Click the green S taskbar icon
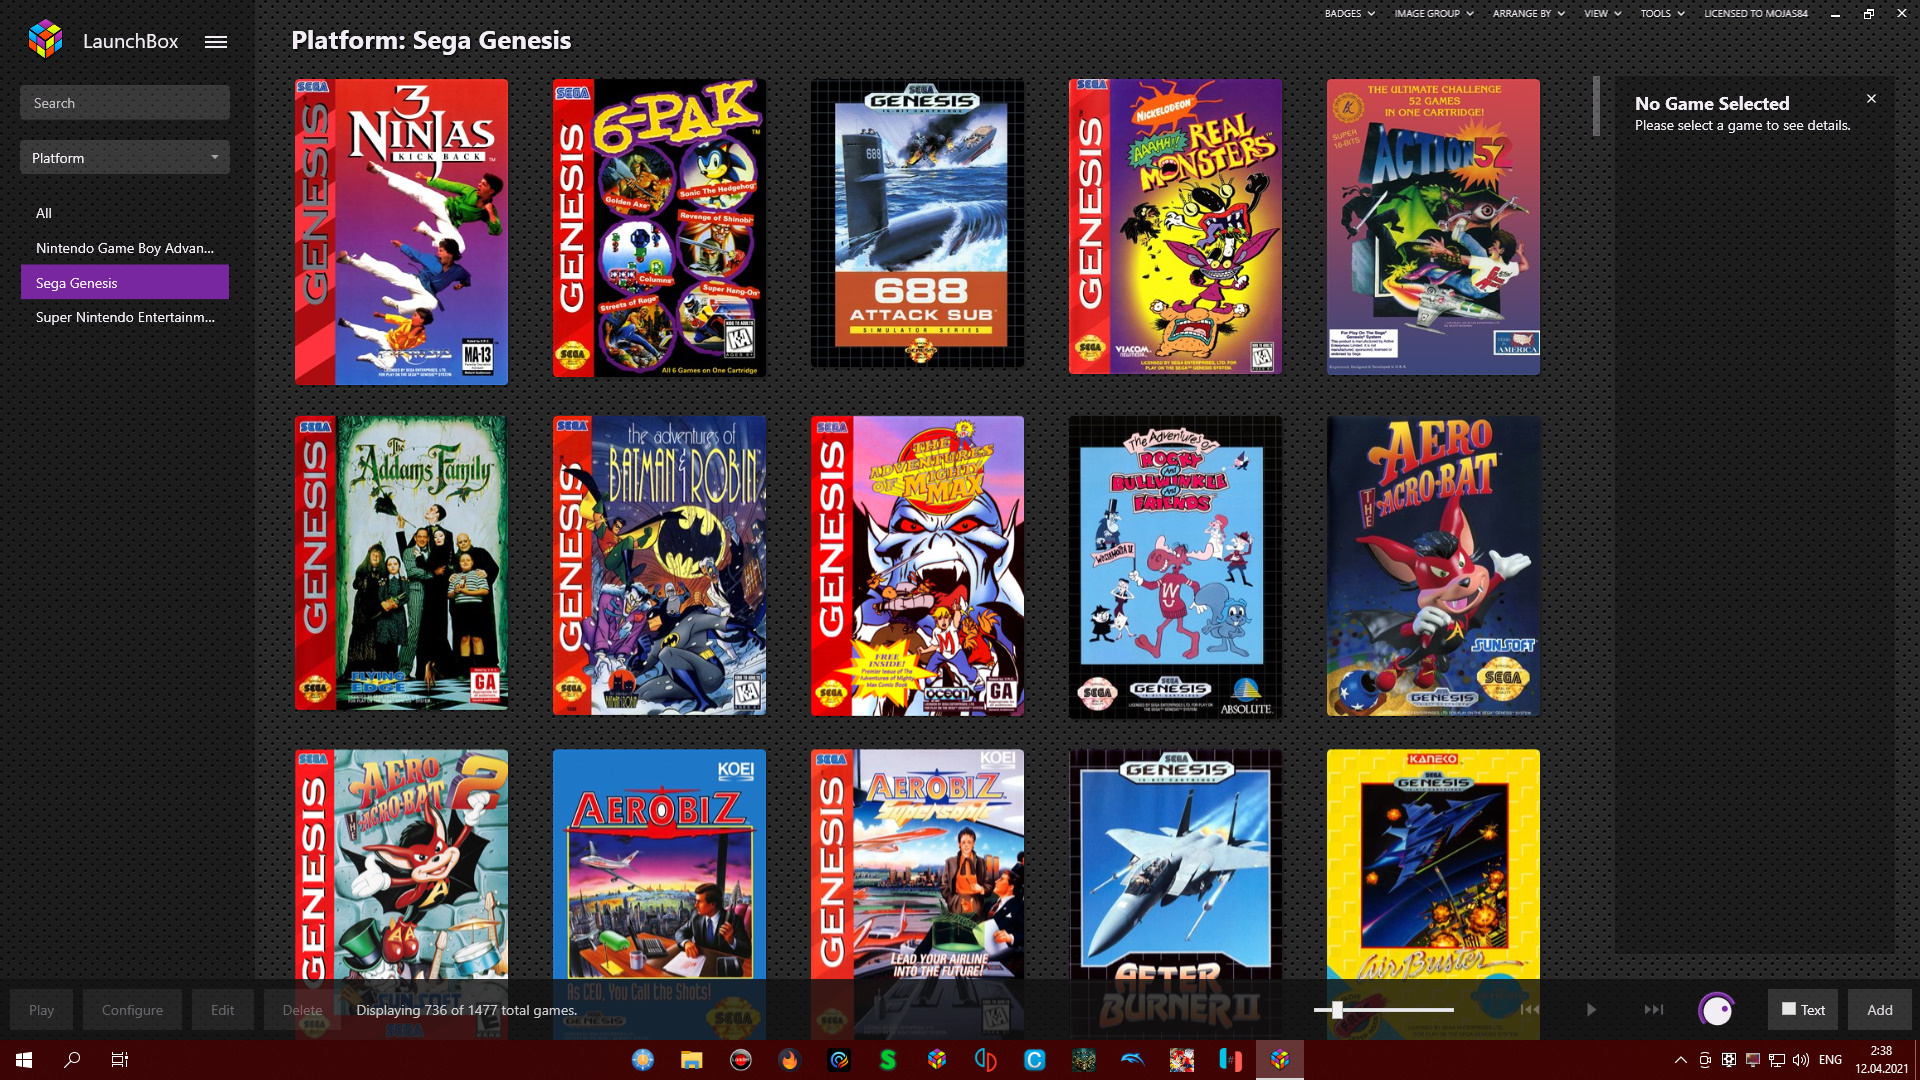 pos(888,1060)
